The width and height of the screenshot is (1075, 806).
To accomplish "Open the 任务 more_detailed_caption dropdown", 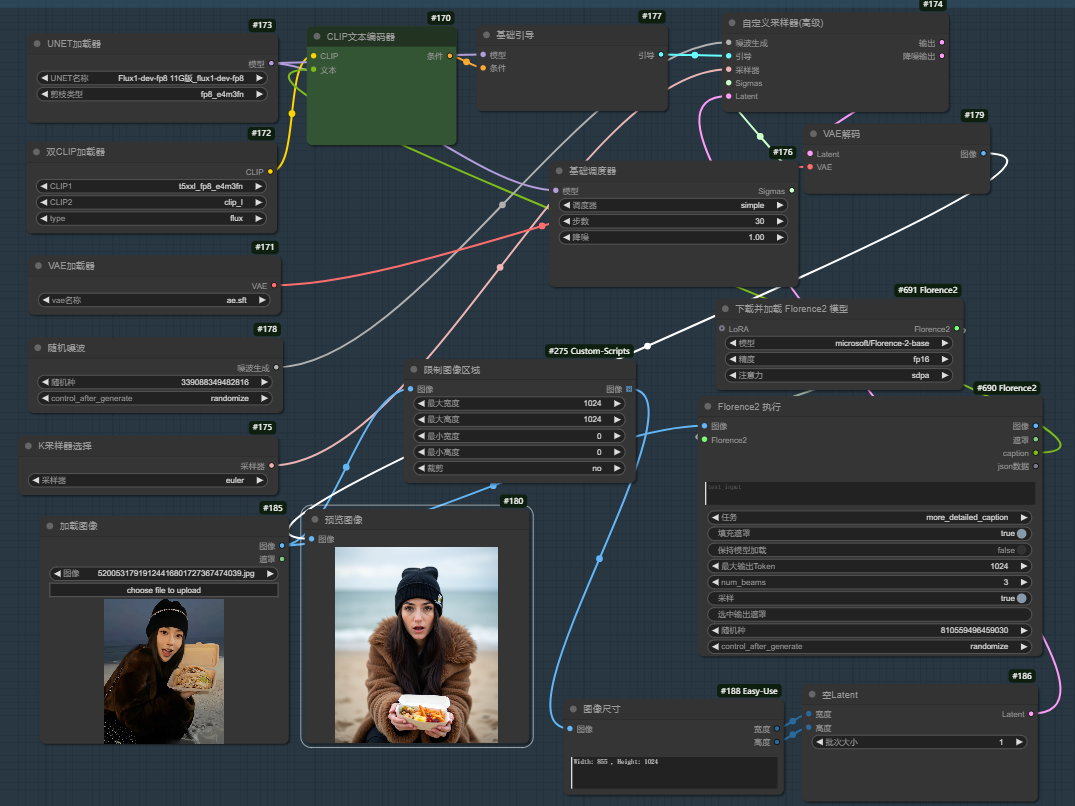I will [869, 518].
